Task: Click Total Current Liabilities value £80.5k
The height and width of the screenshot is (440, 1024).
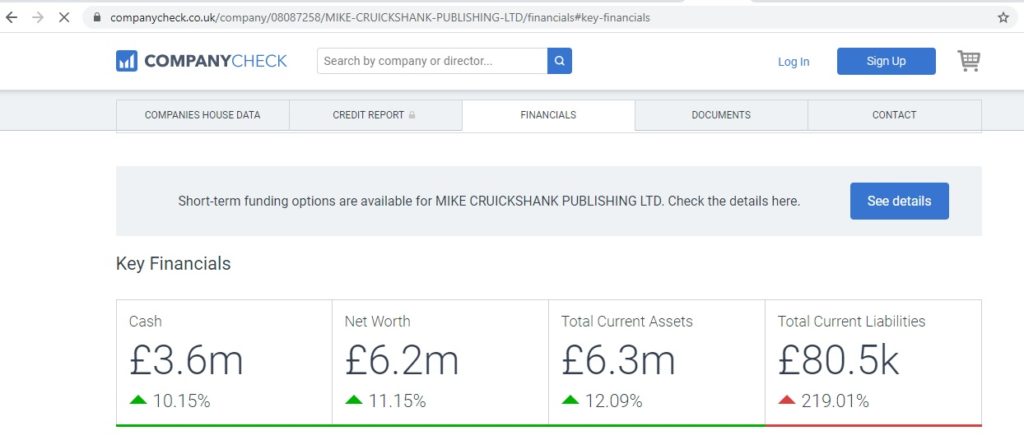Action: pyautogui.click(x=839, y=360)
